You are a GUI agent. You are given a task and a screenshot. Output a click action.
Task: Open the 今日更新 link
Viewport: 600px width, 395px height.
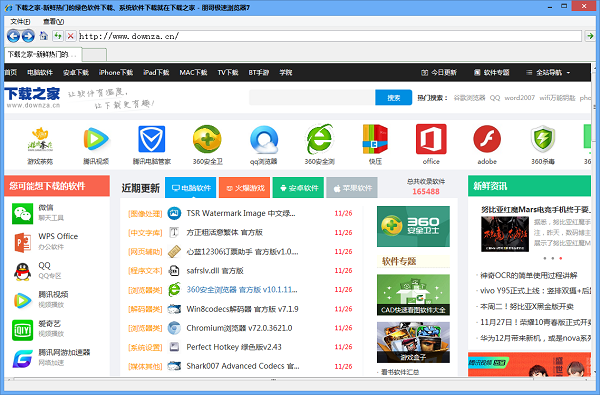(439, 72)
